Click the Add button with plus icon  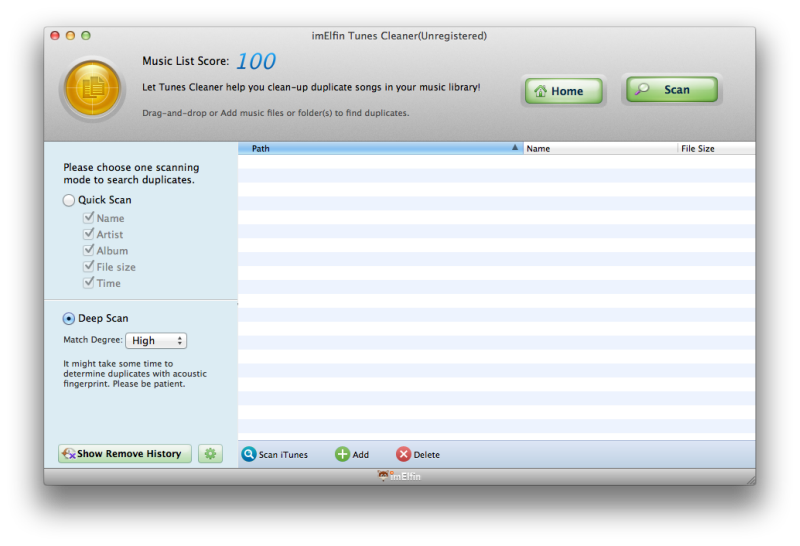352,454
